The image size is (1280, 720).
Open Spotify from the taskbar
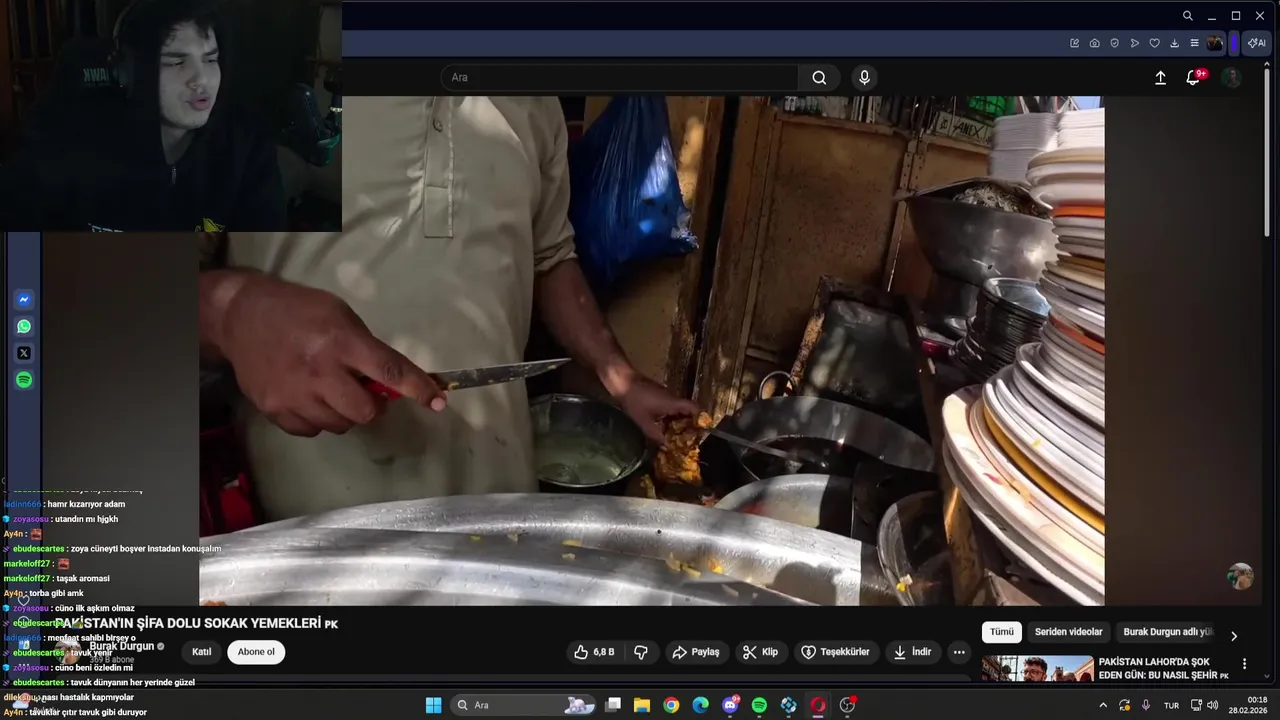pyautogui.click(x=760, y=705)
